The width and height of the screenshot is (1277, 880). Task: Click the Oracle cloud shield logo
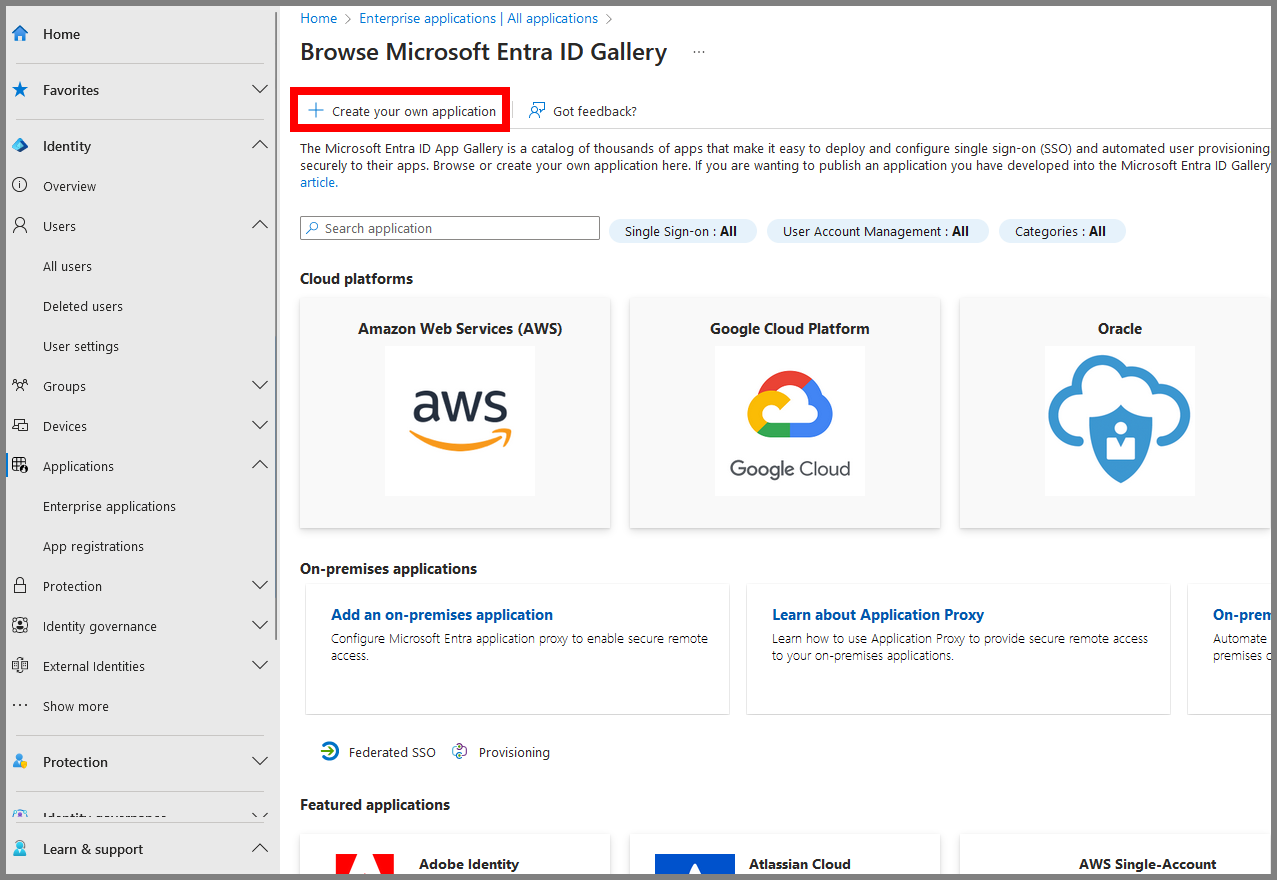point(1120,421)
